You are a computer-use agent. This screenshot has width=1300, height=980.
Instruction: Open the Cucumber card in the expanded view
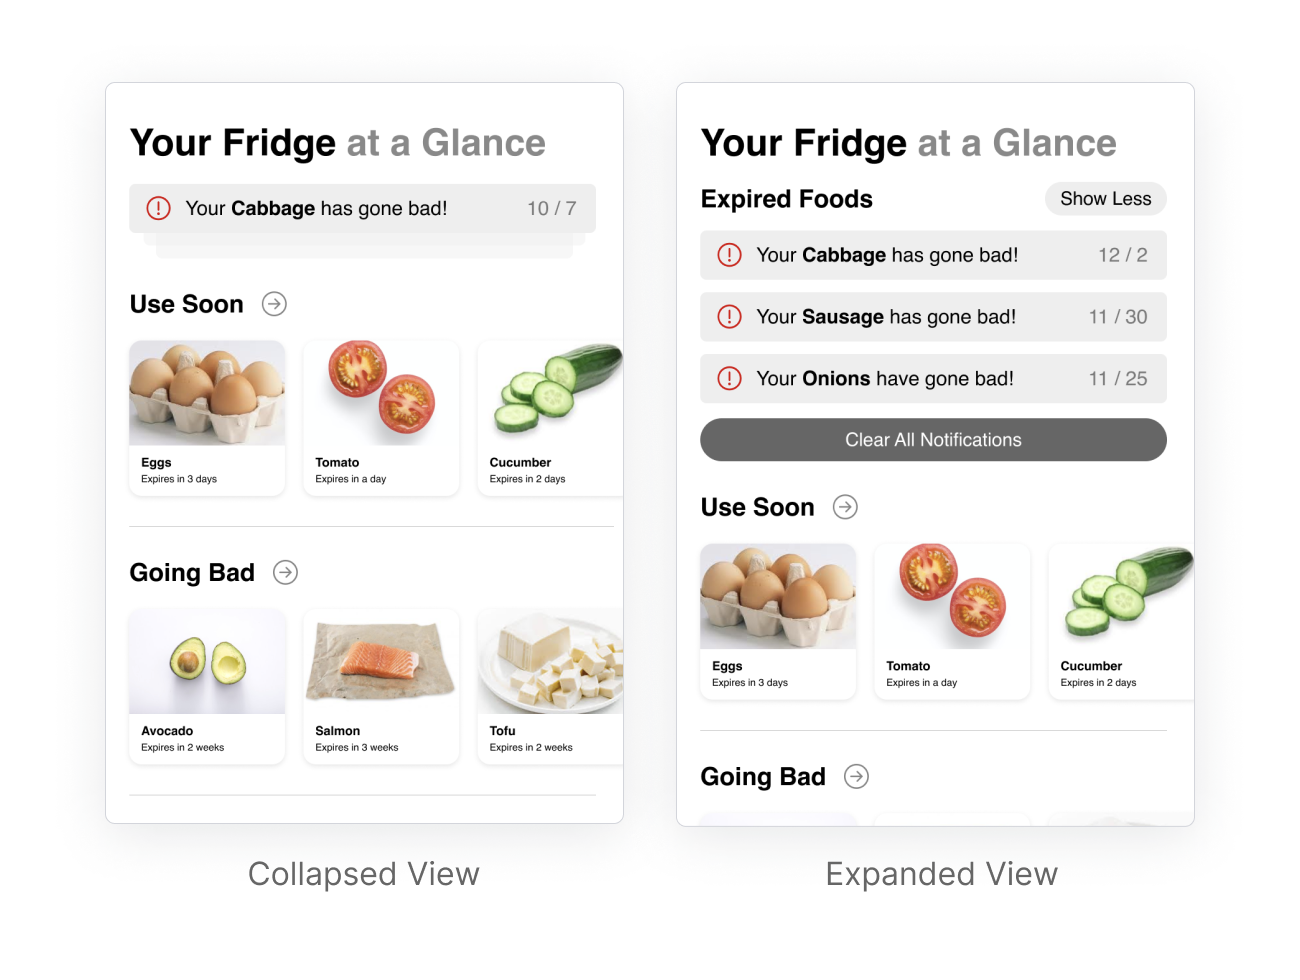1121,621
